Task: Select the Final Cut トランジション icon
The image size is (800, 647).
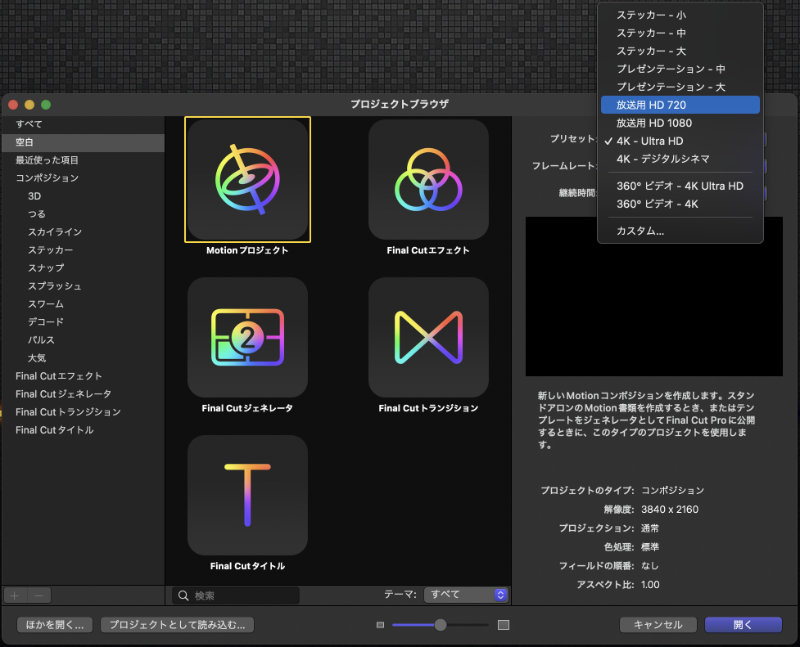Action: pos(428,338)
